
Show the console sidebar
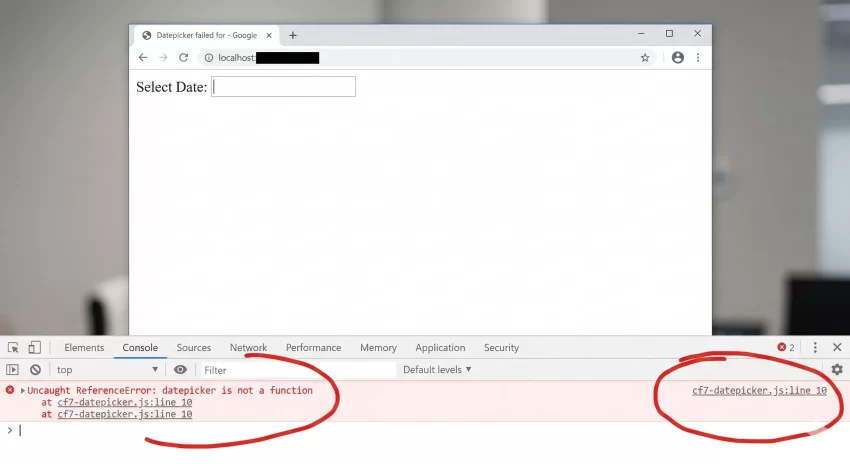pos(12,370)
